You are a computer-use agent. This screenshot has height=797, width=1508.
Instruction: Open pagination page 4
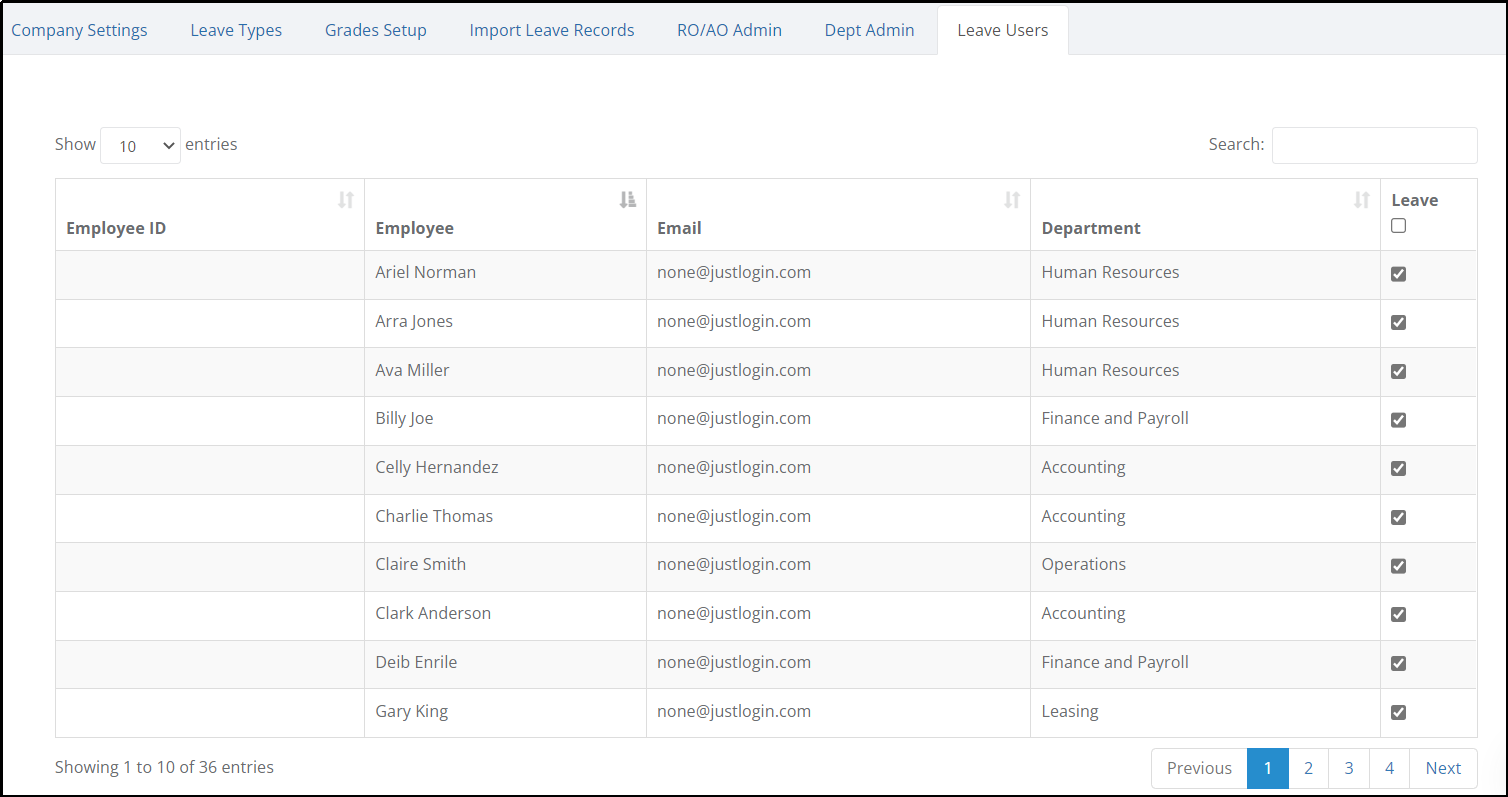1390,768
